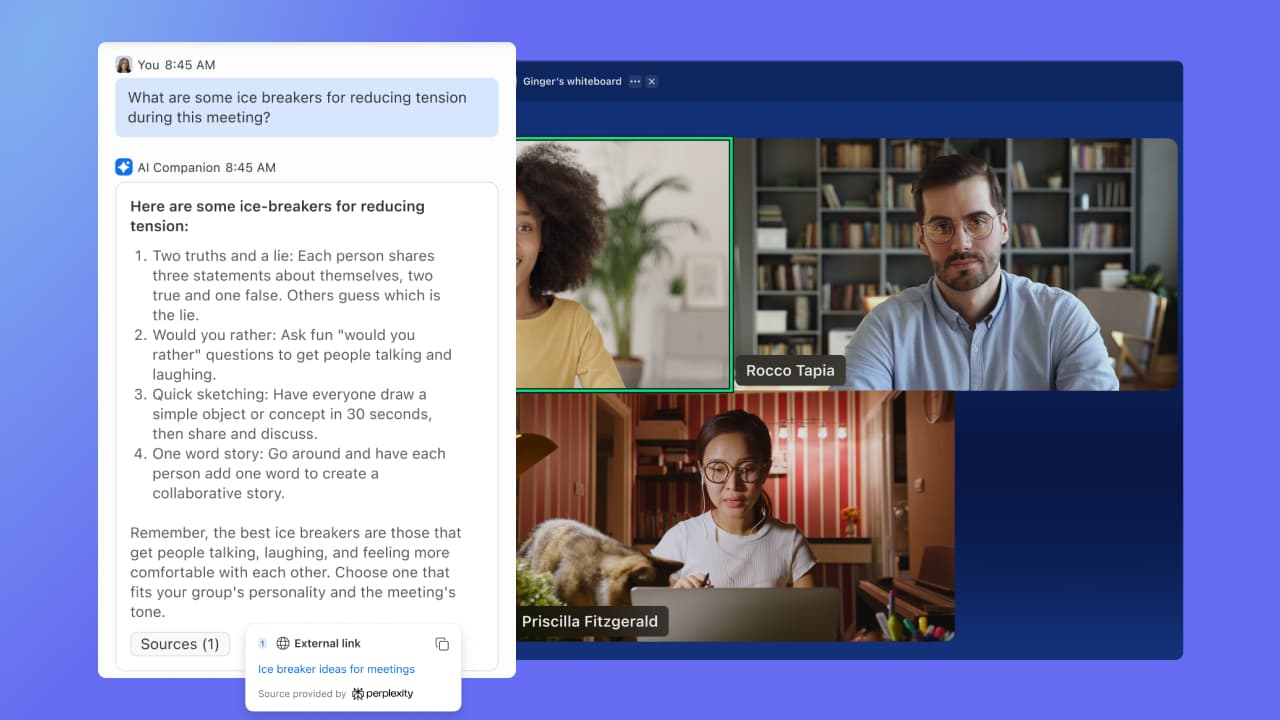This screenshot has width=1280, height=720.
Task: Click the globe icon next to External link
Action: coord(283,644)
